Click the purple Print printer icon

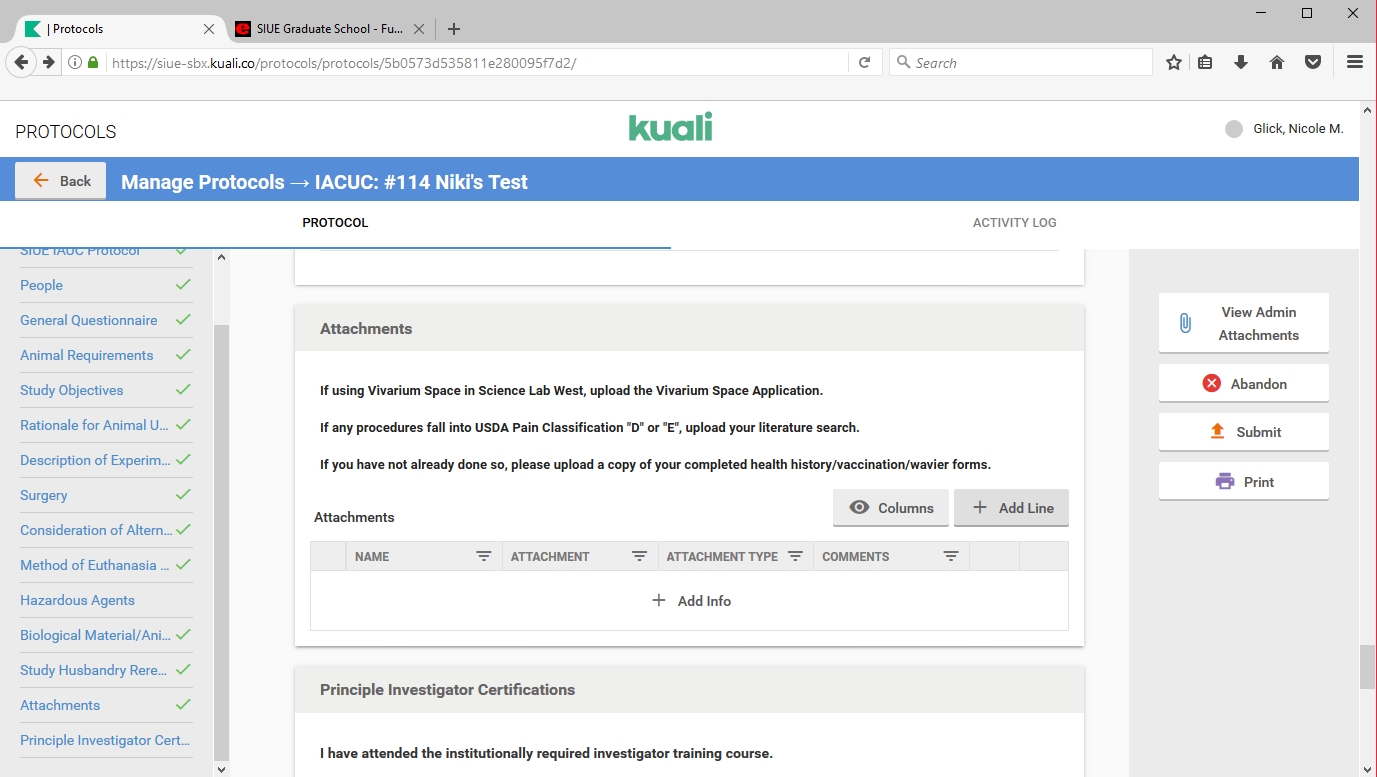(1224, 482)
